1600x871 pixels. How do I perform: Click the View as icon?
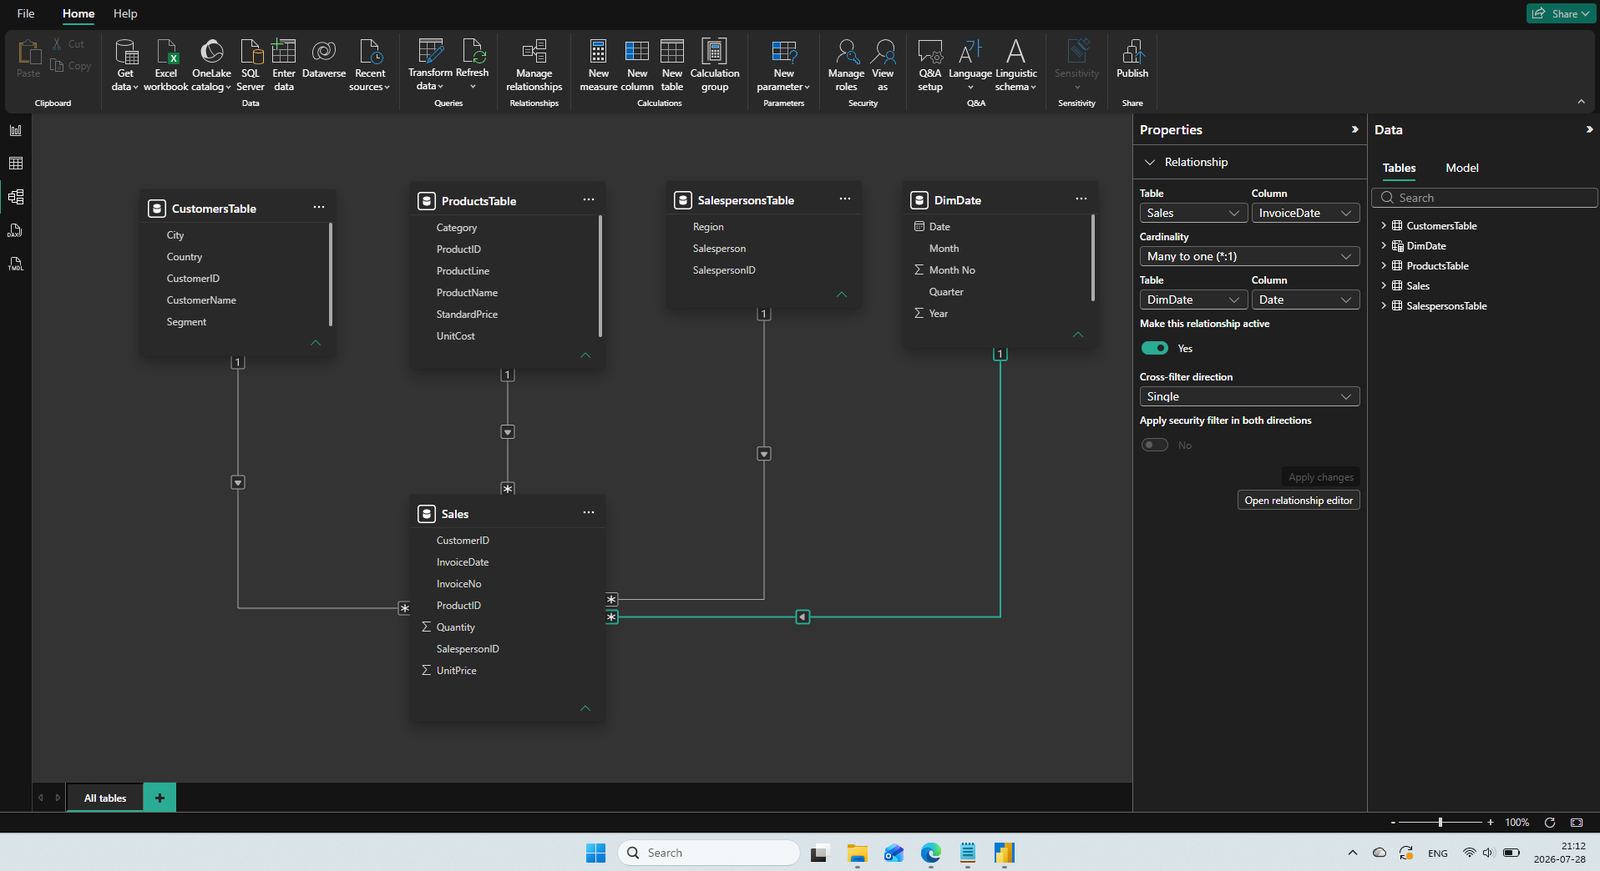coord(883,51)
